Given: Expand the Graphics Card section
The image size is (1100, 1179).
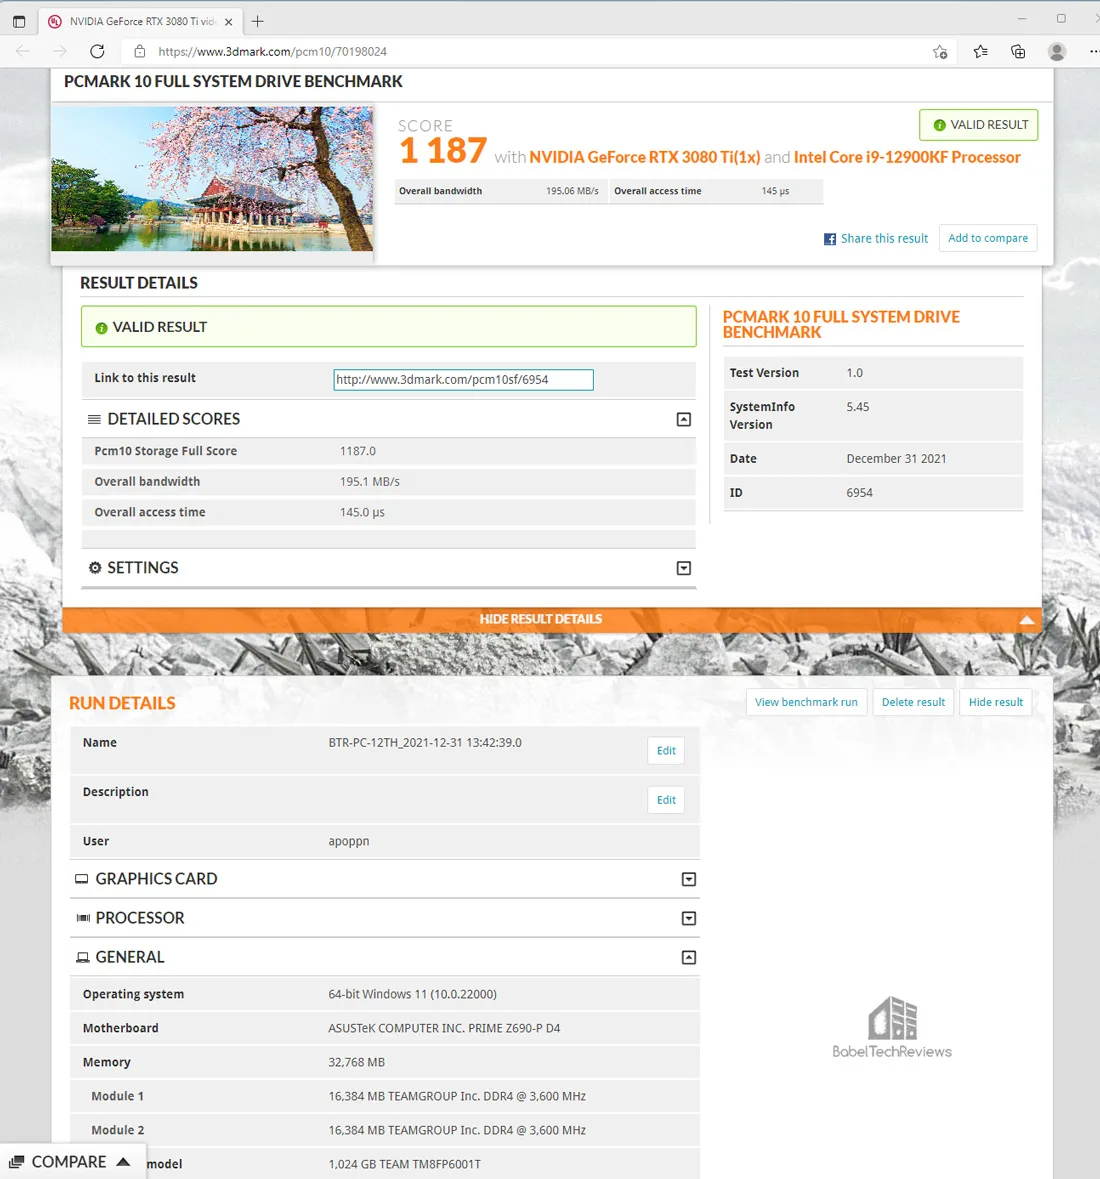Looking at the screenshot, I should (x=689, y=879).
